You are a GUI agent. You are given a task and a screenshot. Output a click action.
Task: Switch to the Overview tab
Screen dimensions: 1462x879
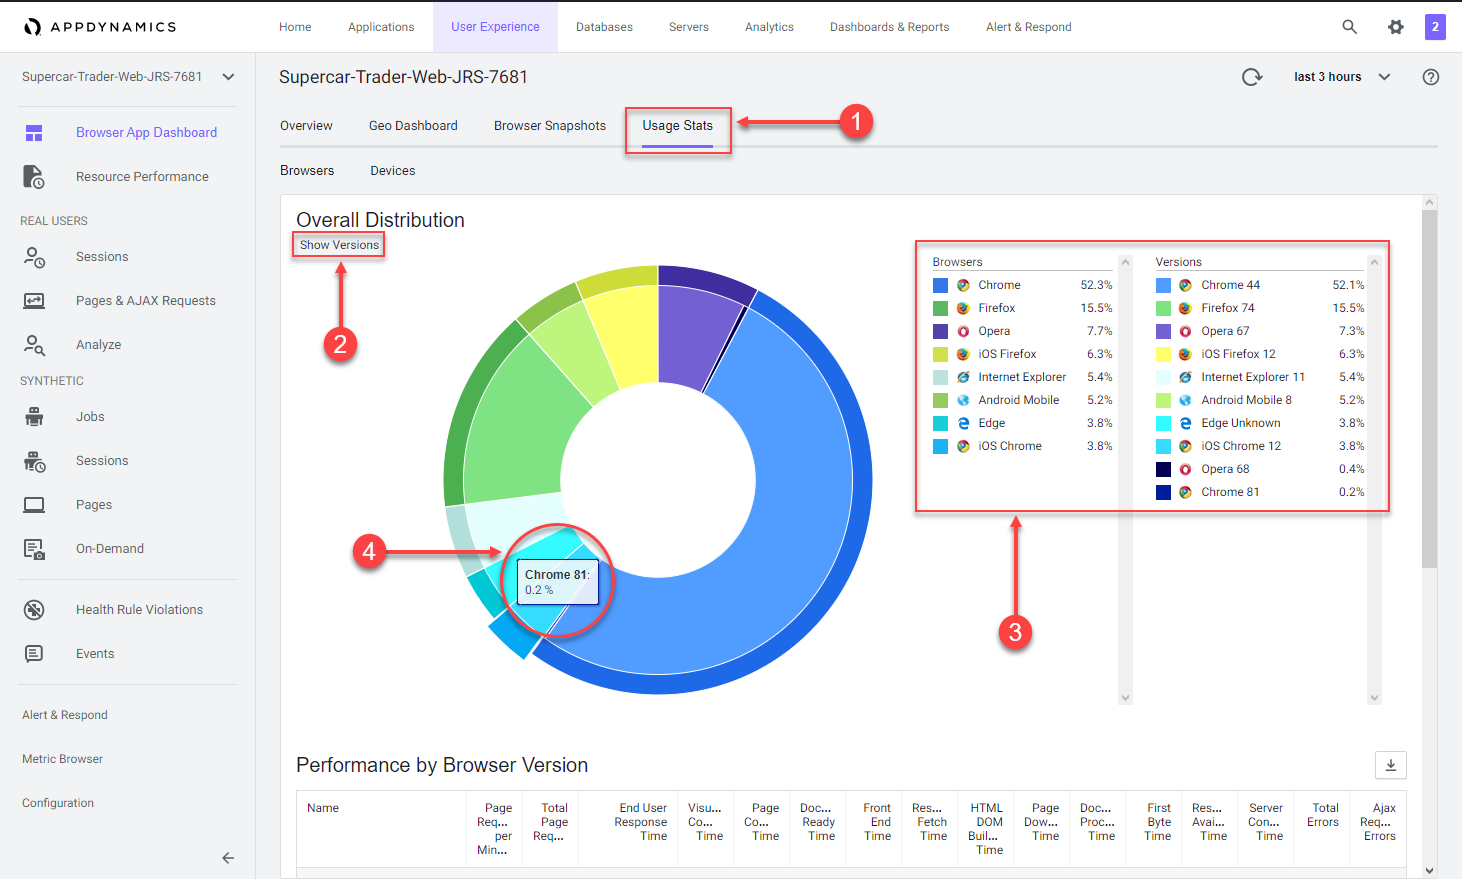306,126
